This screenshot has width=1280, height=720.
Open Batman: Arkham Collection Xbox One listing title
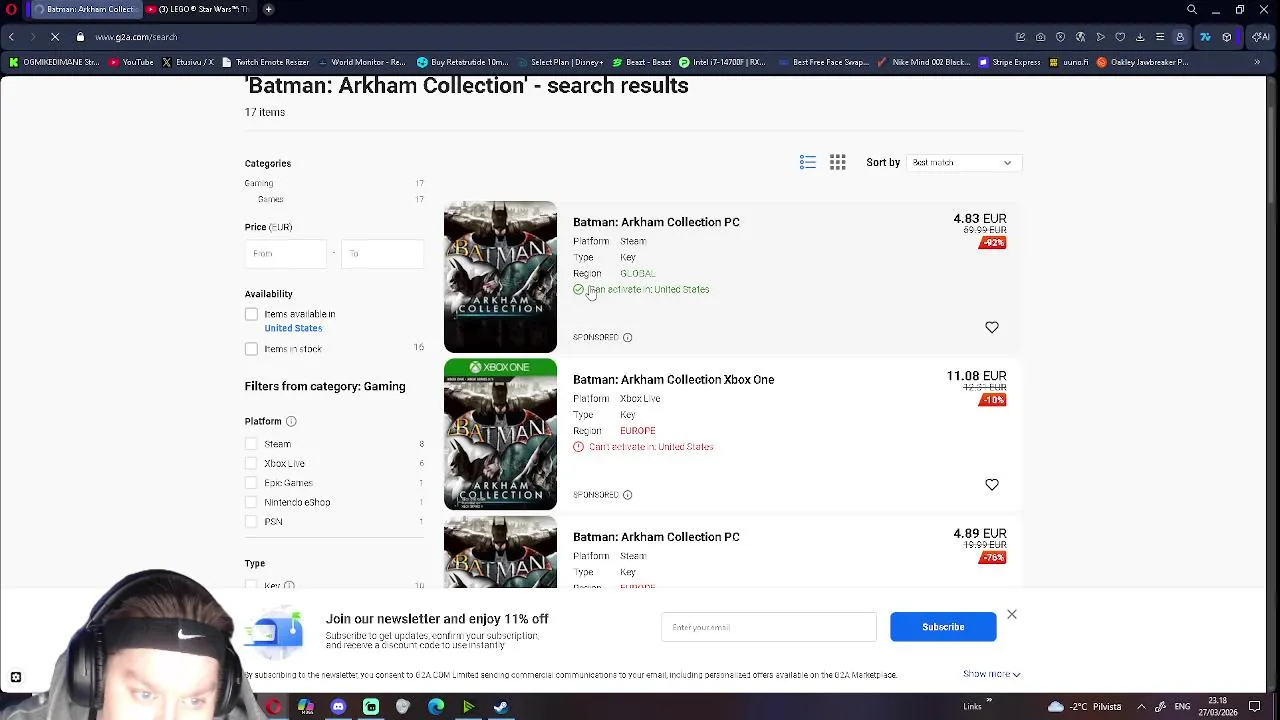pyautogui.click(x=673, y=380)
